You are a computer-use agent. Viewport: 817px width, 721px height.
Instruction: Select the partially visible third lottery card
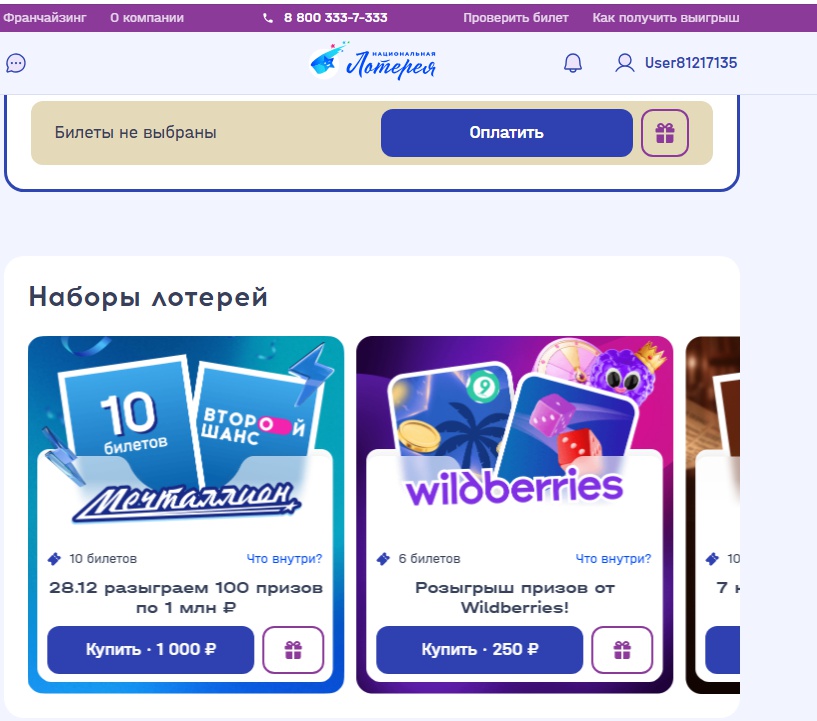(x=713, y=515)
